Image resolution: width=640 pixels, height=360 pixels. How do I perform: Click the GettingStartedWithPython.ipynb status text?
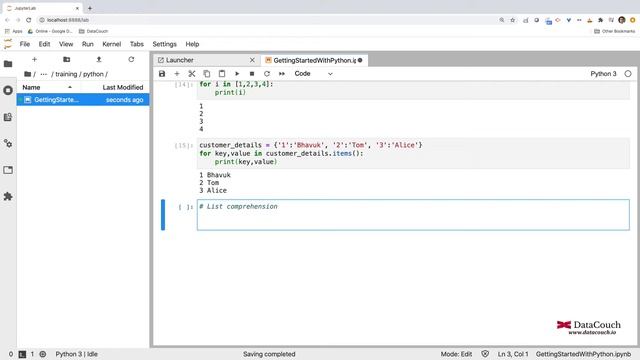(x=583, y=354)
